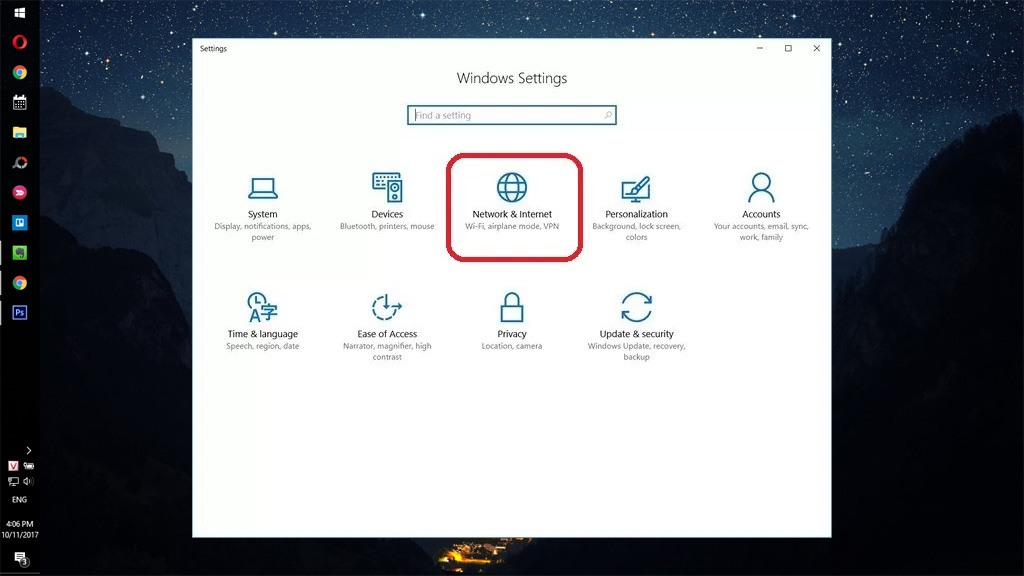
Task: Close the Settings window
Action: coord(816,48)
